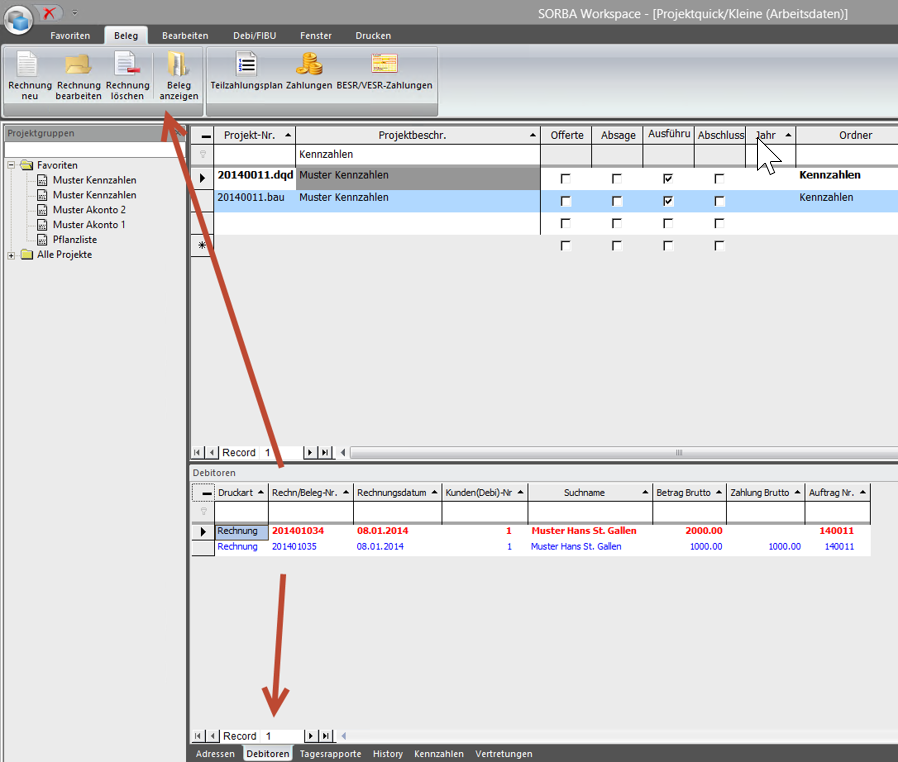
Task: Click the Rechnung löschen icon
Action: [x=127, y=66]
